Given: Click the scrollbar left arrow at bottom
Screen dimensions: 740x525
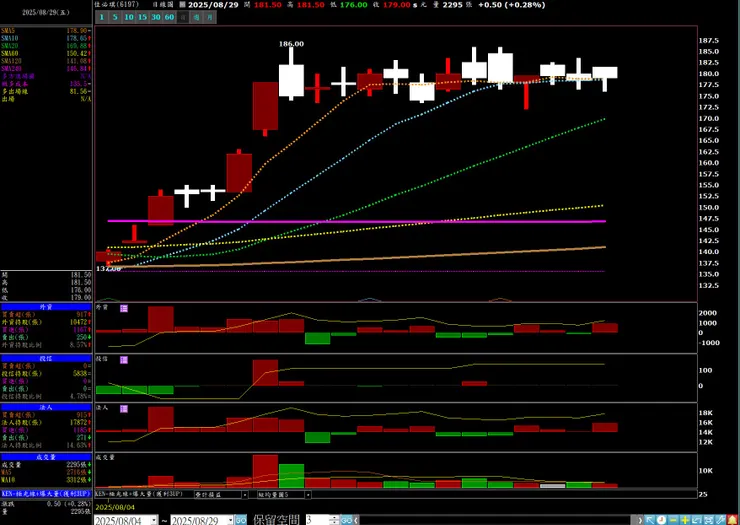Looking at the screenshot, I should coord(356,520).
